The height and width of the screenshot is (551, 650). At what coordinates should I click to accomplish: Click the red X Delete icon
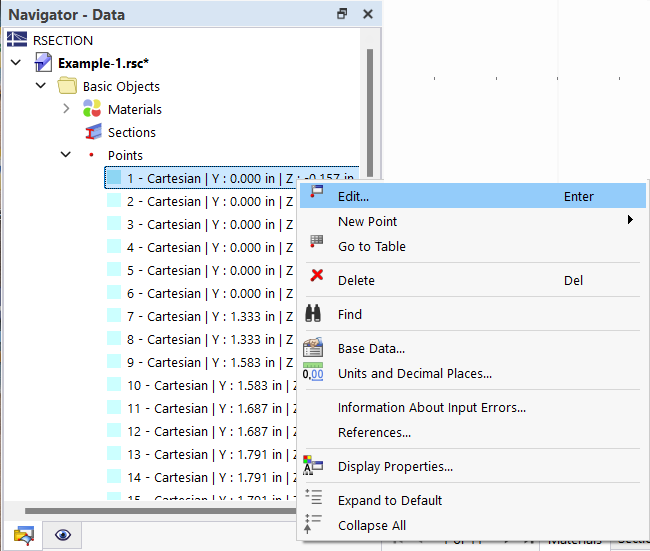[317, 275]
